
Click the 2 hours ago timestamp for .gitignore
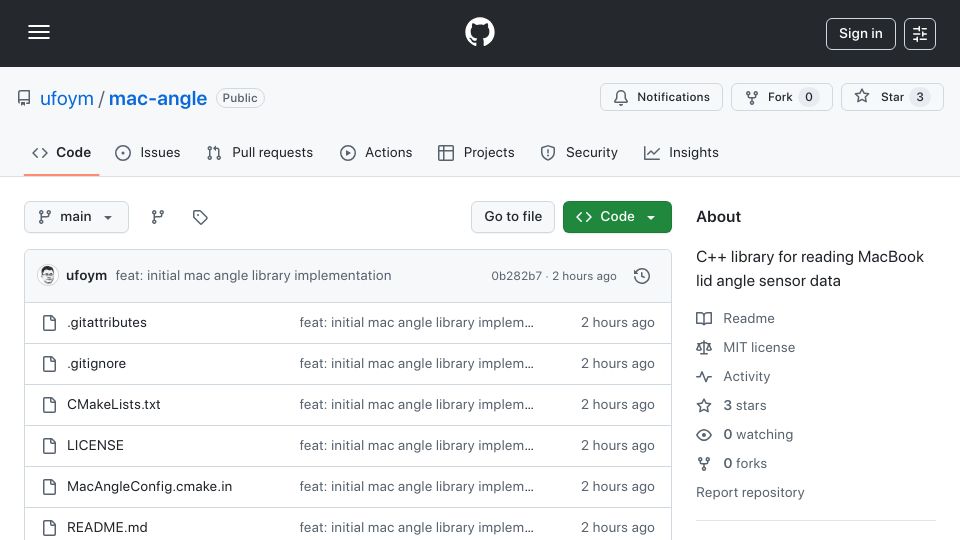(618, 364)
